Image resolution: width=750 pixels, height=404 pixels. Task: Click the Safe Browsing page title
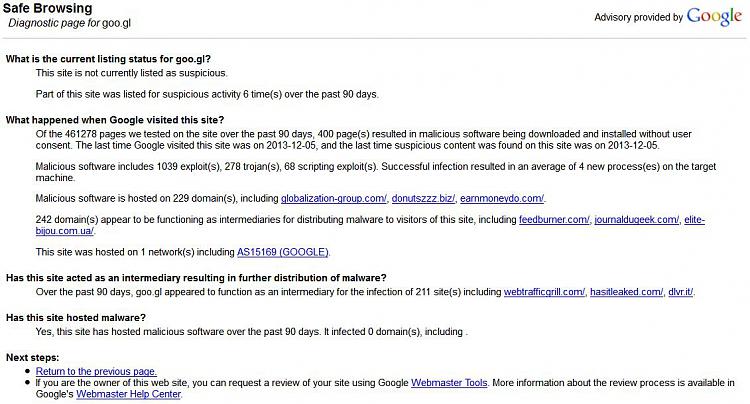[48, 9]
